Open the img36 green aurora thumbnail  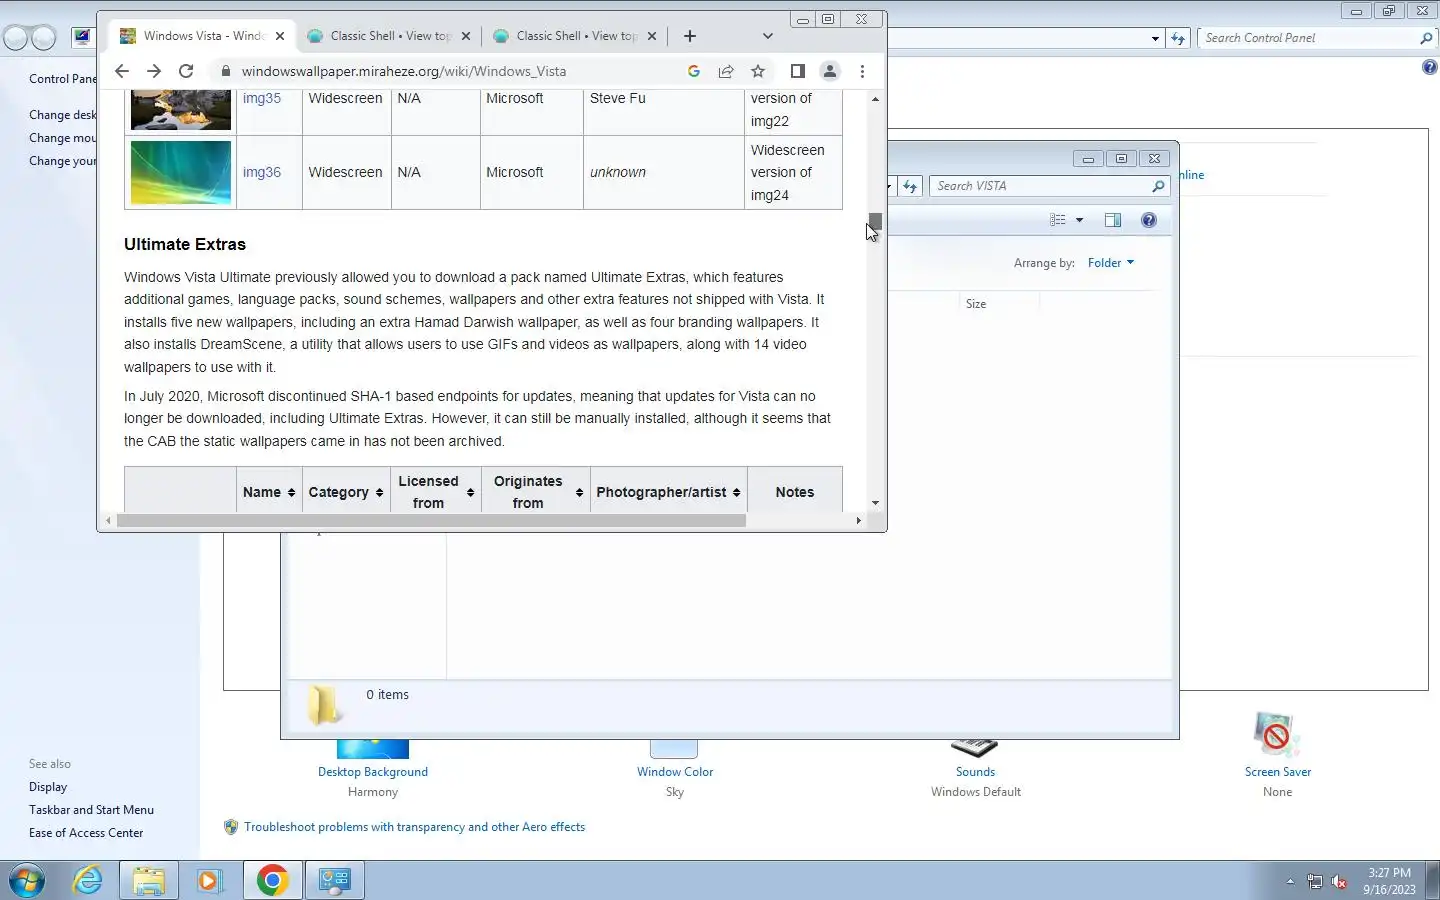coord(181,172)
